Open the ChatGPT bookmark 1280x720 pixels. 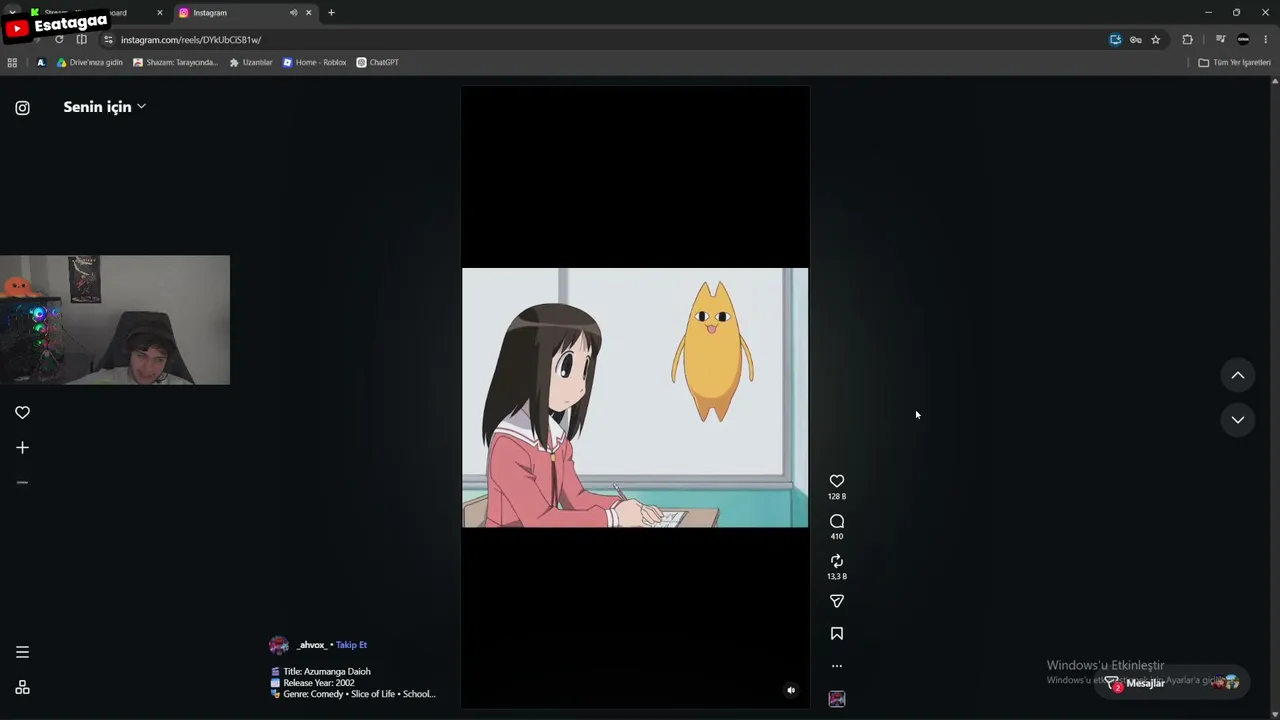click(377, 63)
